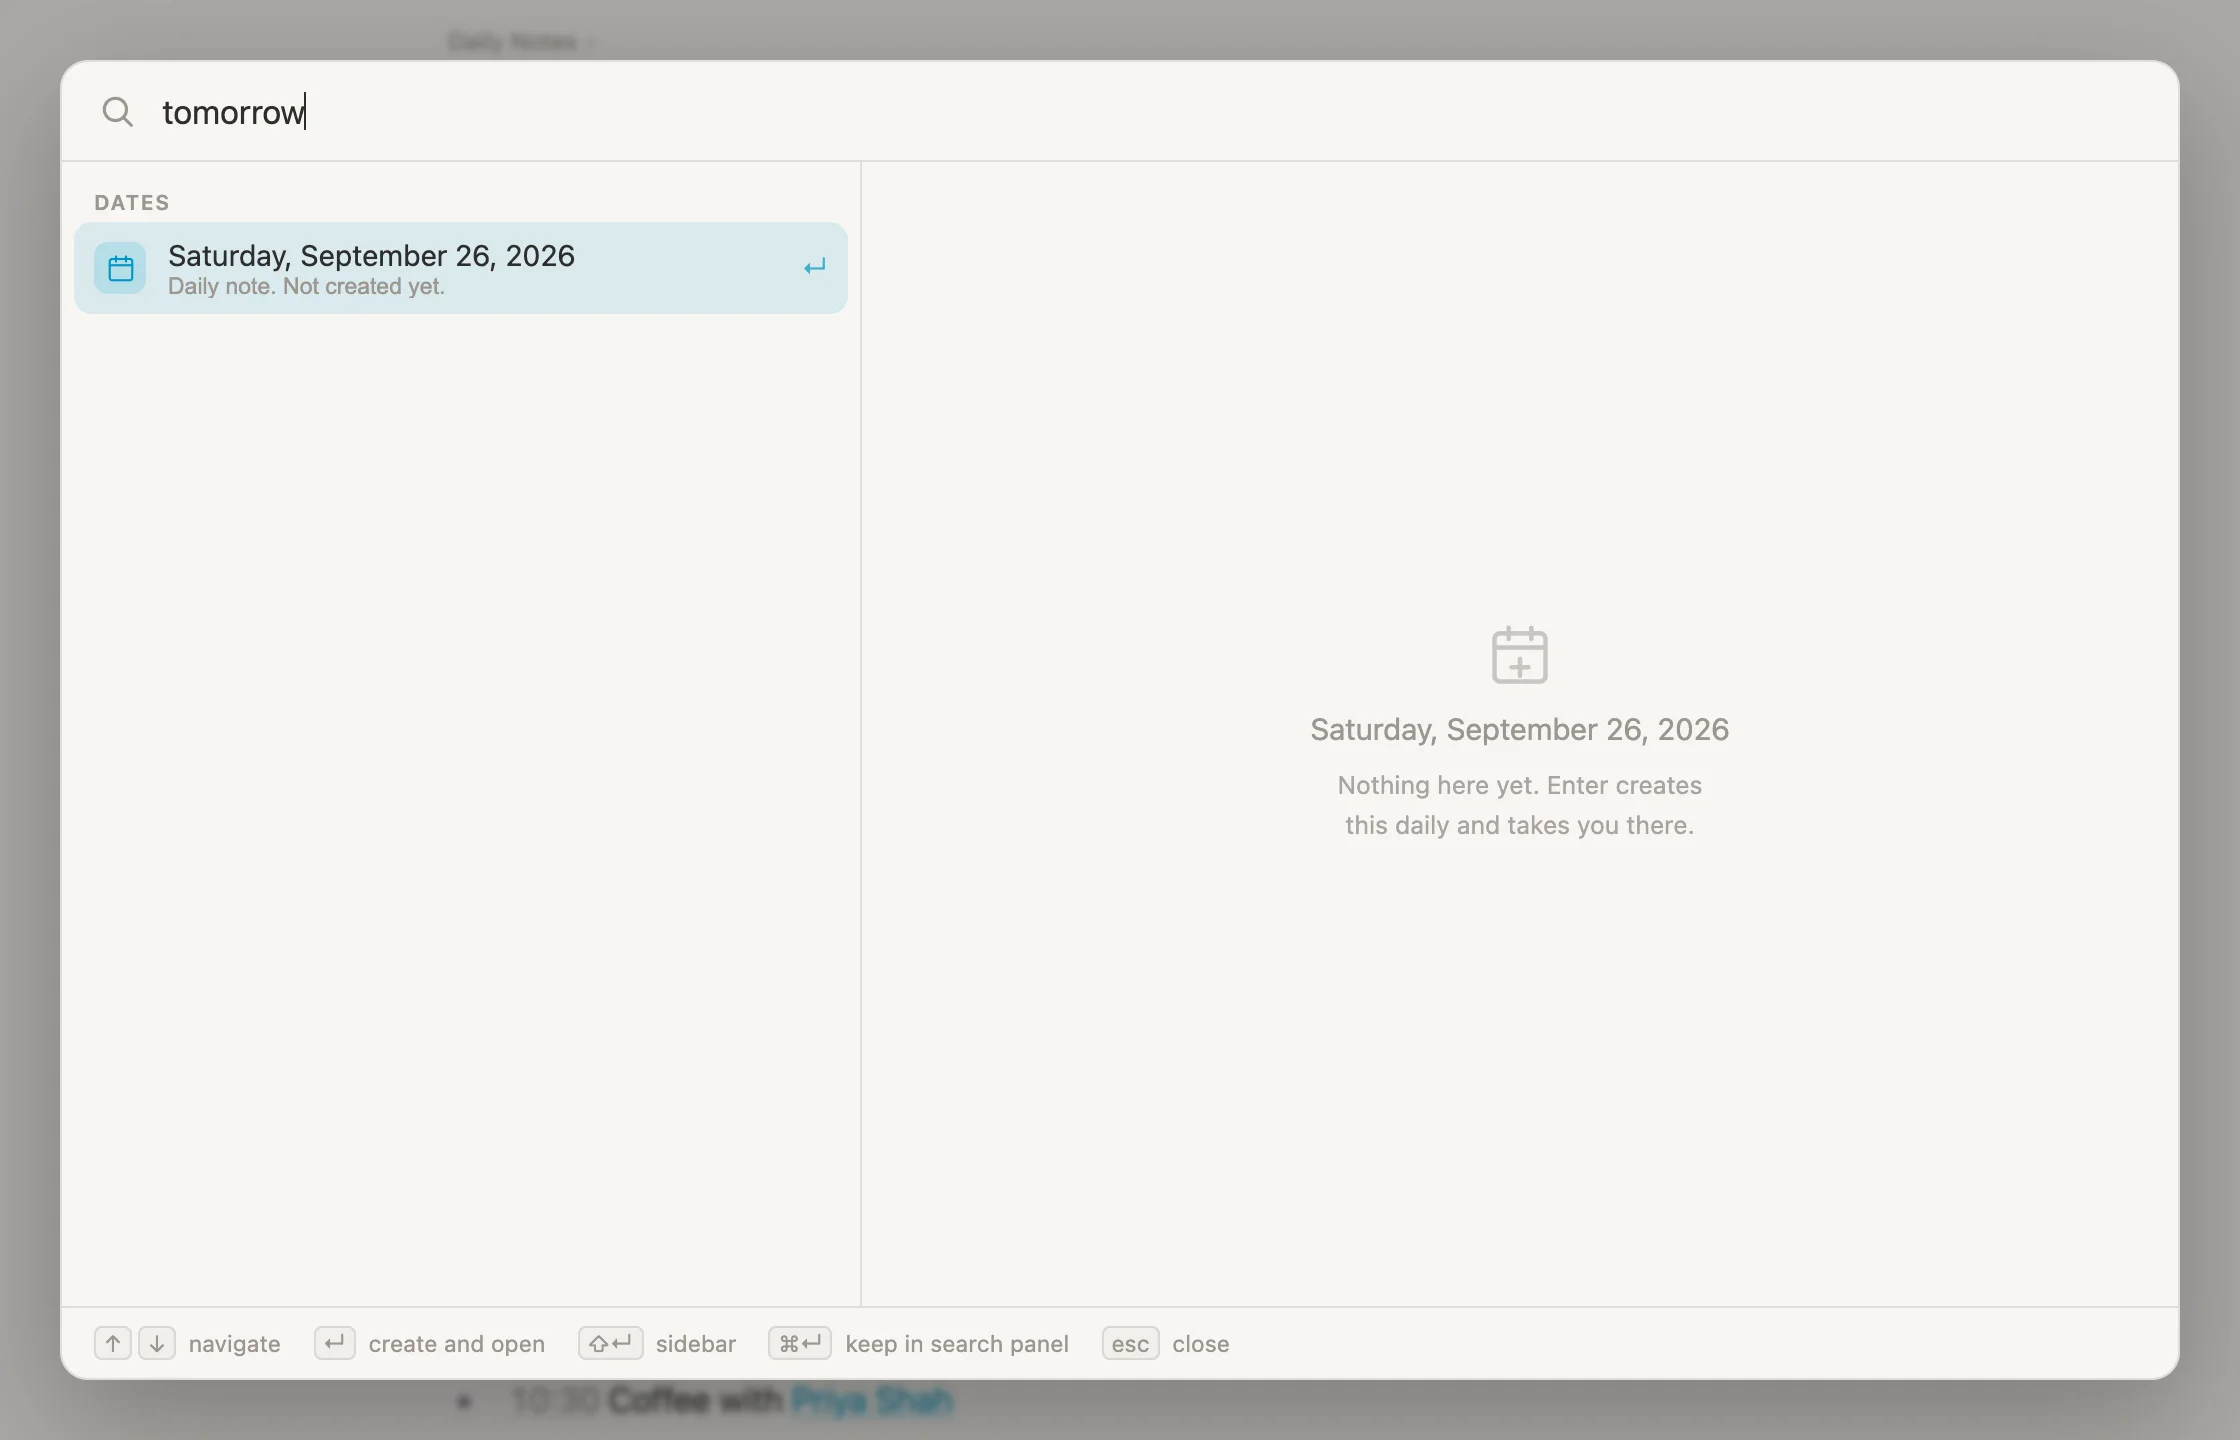Click the "navigate" hint label
The height and width of the screenshot is (1440, 2240).
click(x=235, y=1344)
